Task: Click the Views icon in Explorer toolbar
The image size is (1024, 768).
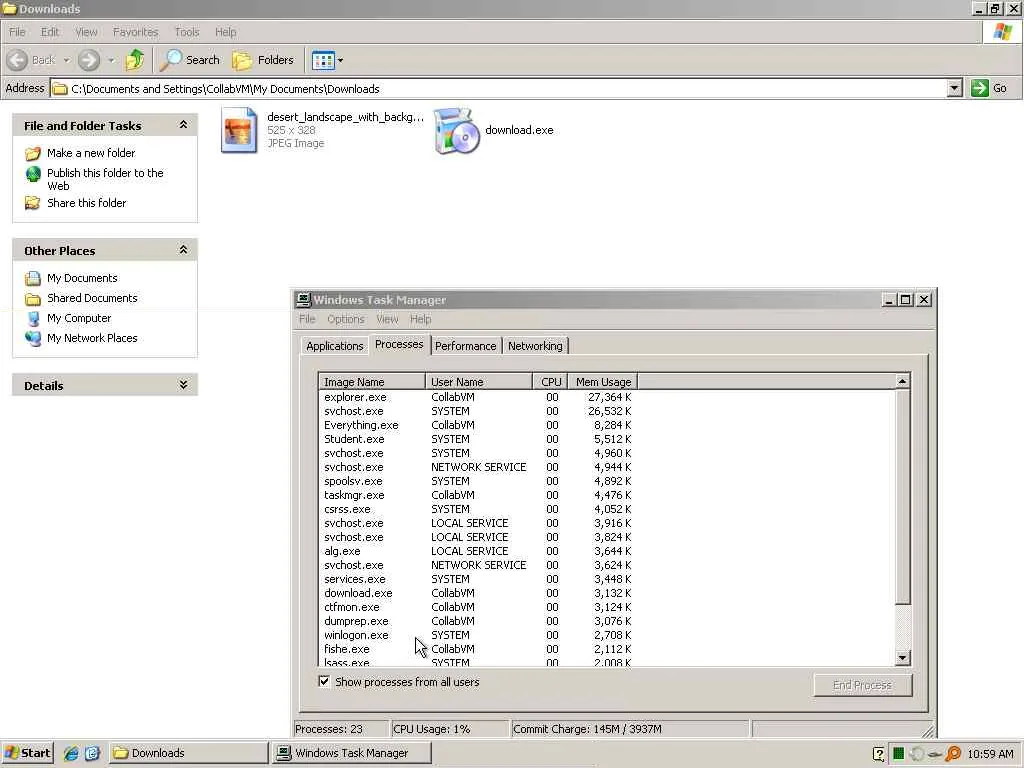Action: coord(323,61)
